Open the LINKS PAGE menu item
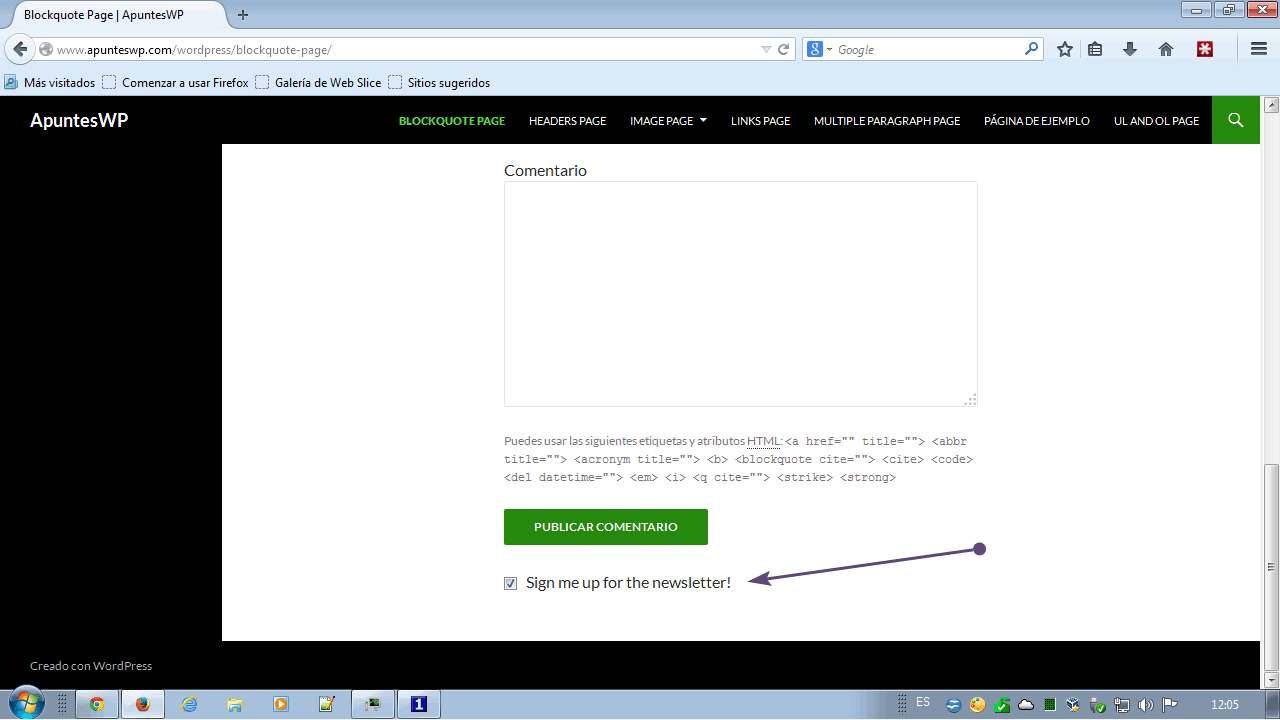Screen dimensions: 1280x720 pyautogui.click(x=761, y=121)
